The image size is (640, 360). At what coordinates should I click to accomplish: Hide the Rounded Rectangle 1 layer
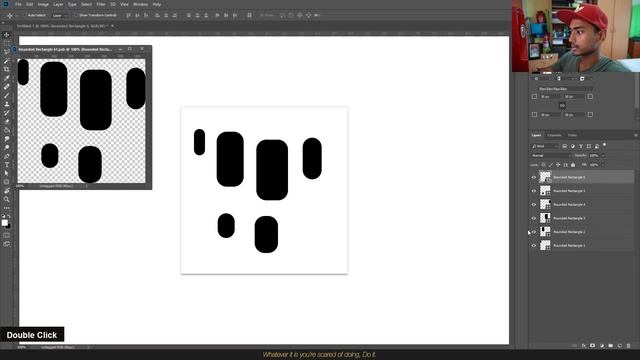[533, 246]
